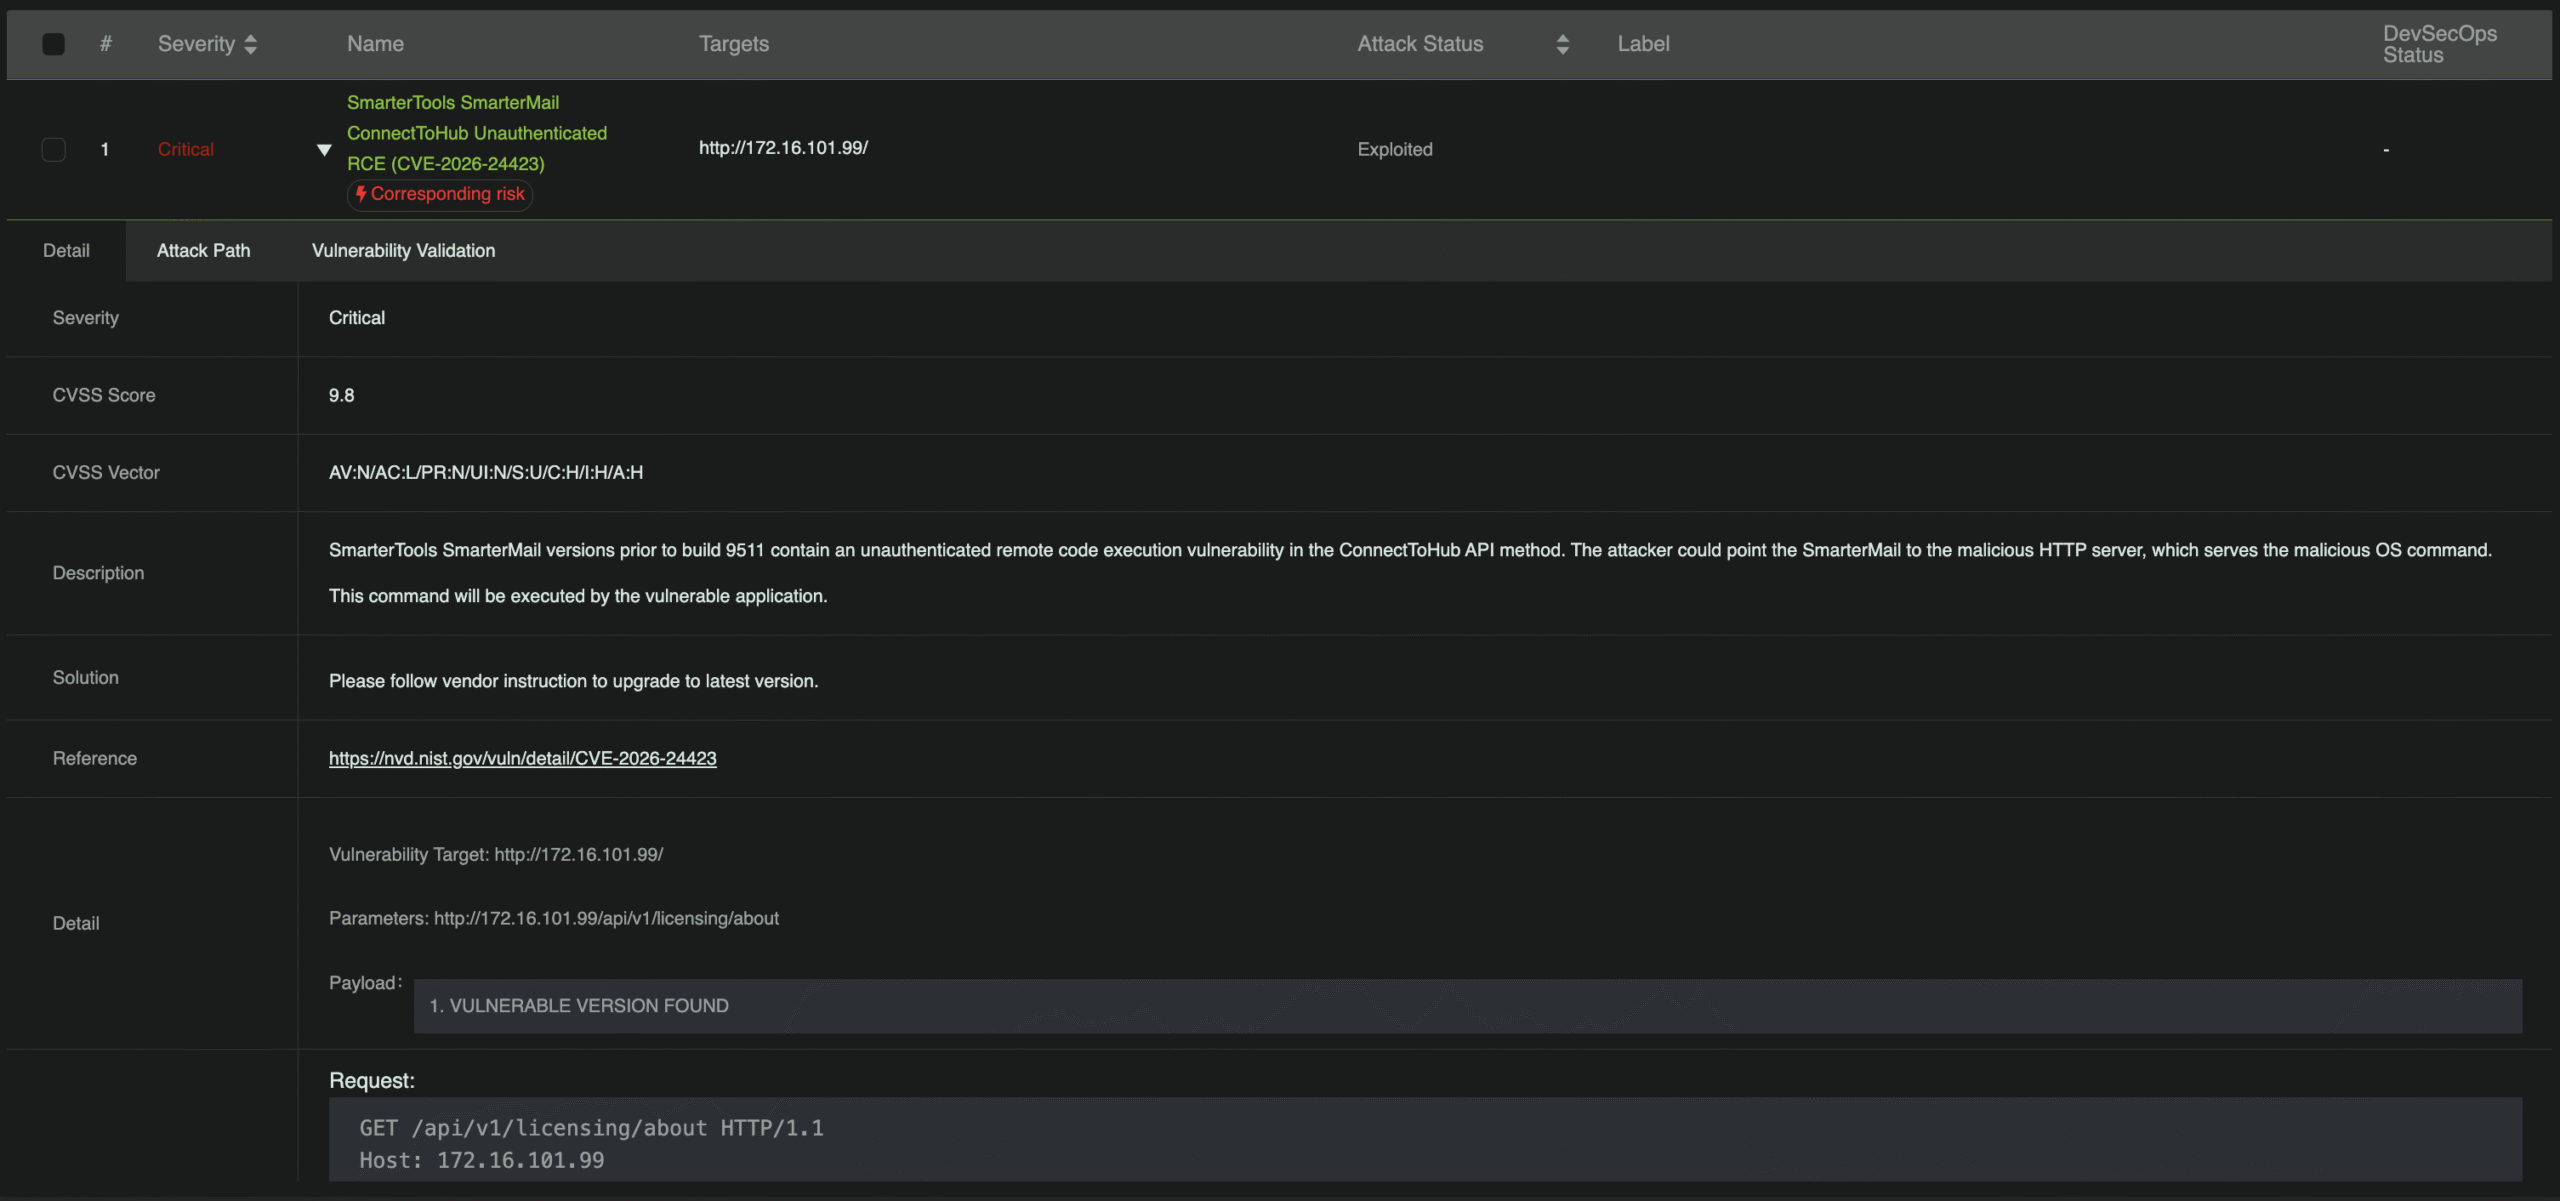Click the Name column header
Screen dimensions: 2560x1201
pos(375,44)
